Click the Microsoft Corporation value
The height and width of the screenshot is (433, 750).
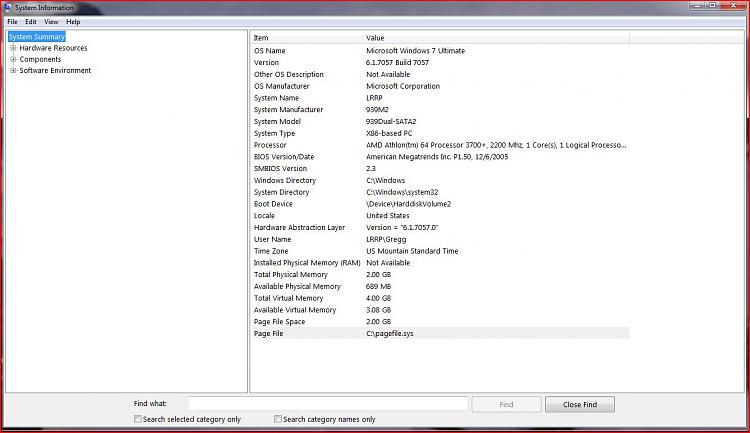pos(403,86)
